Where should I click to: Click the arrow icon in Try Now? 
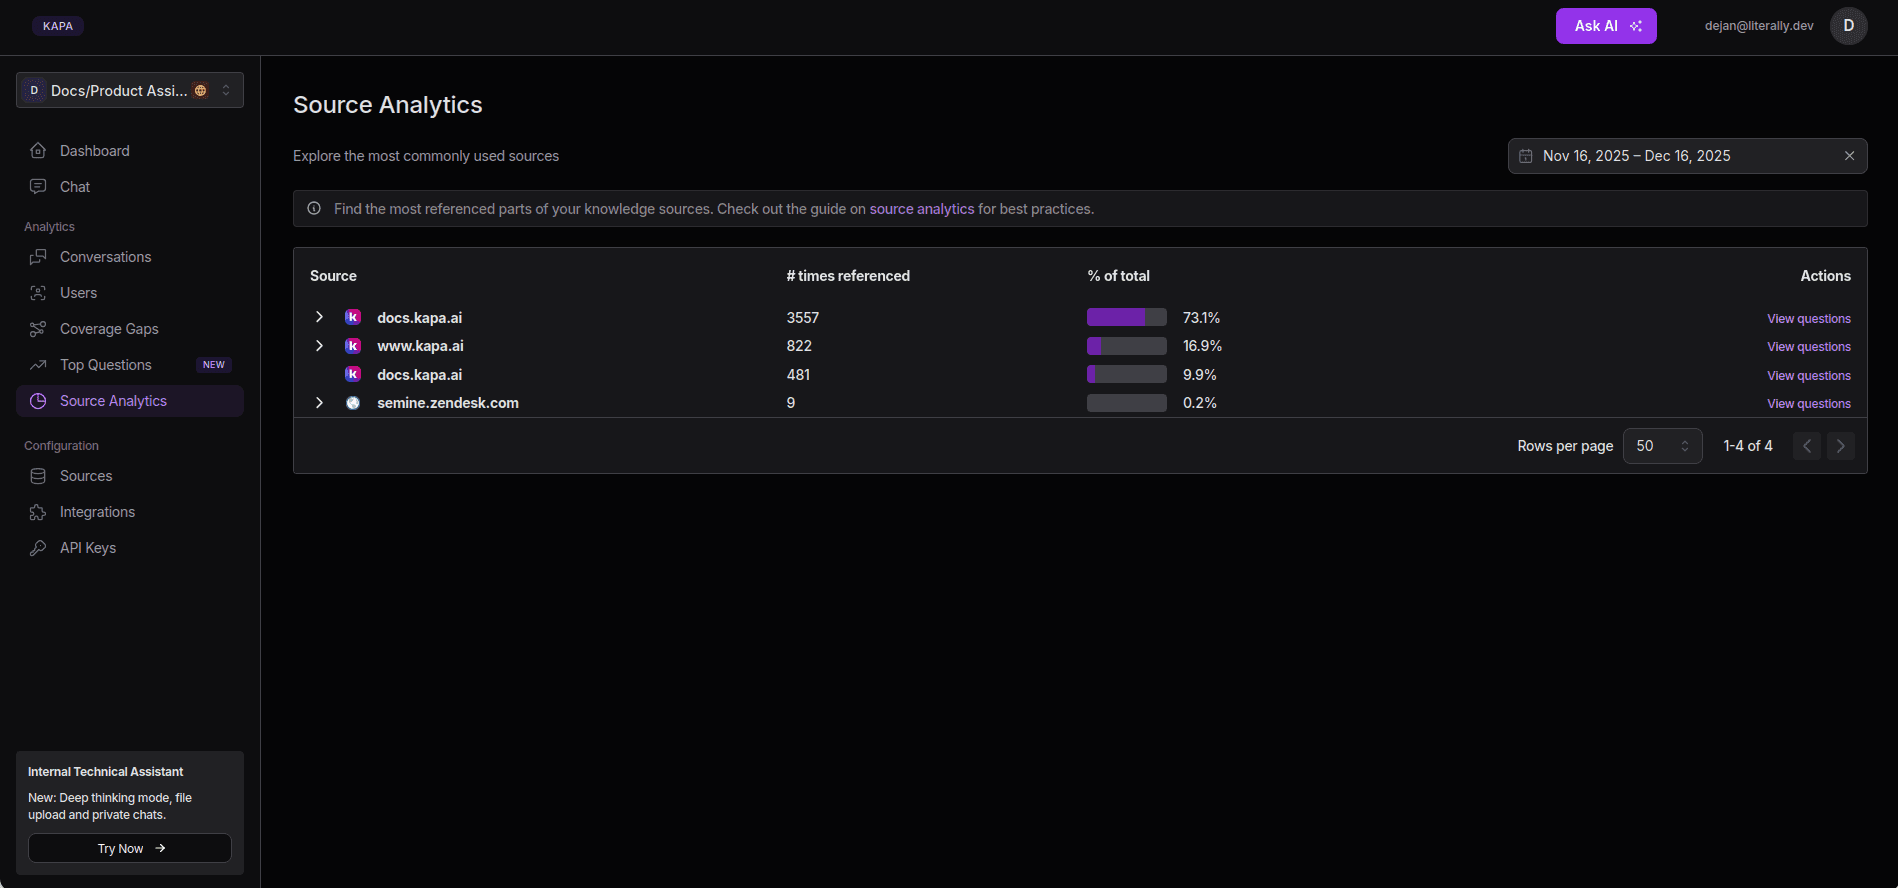(160, 848)
